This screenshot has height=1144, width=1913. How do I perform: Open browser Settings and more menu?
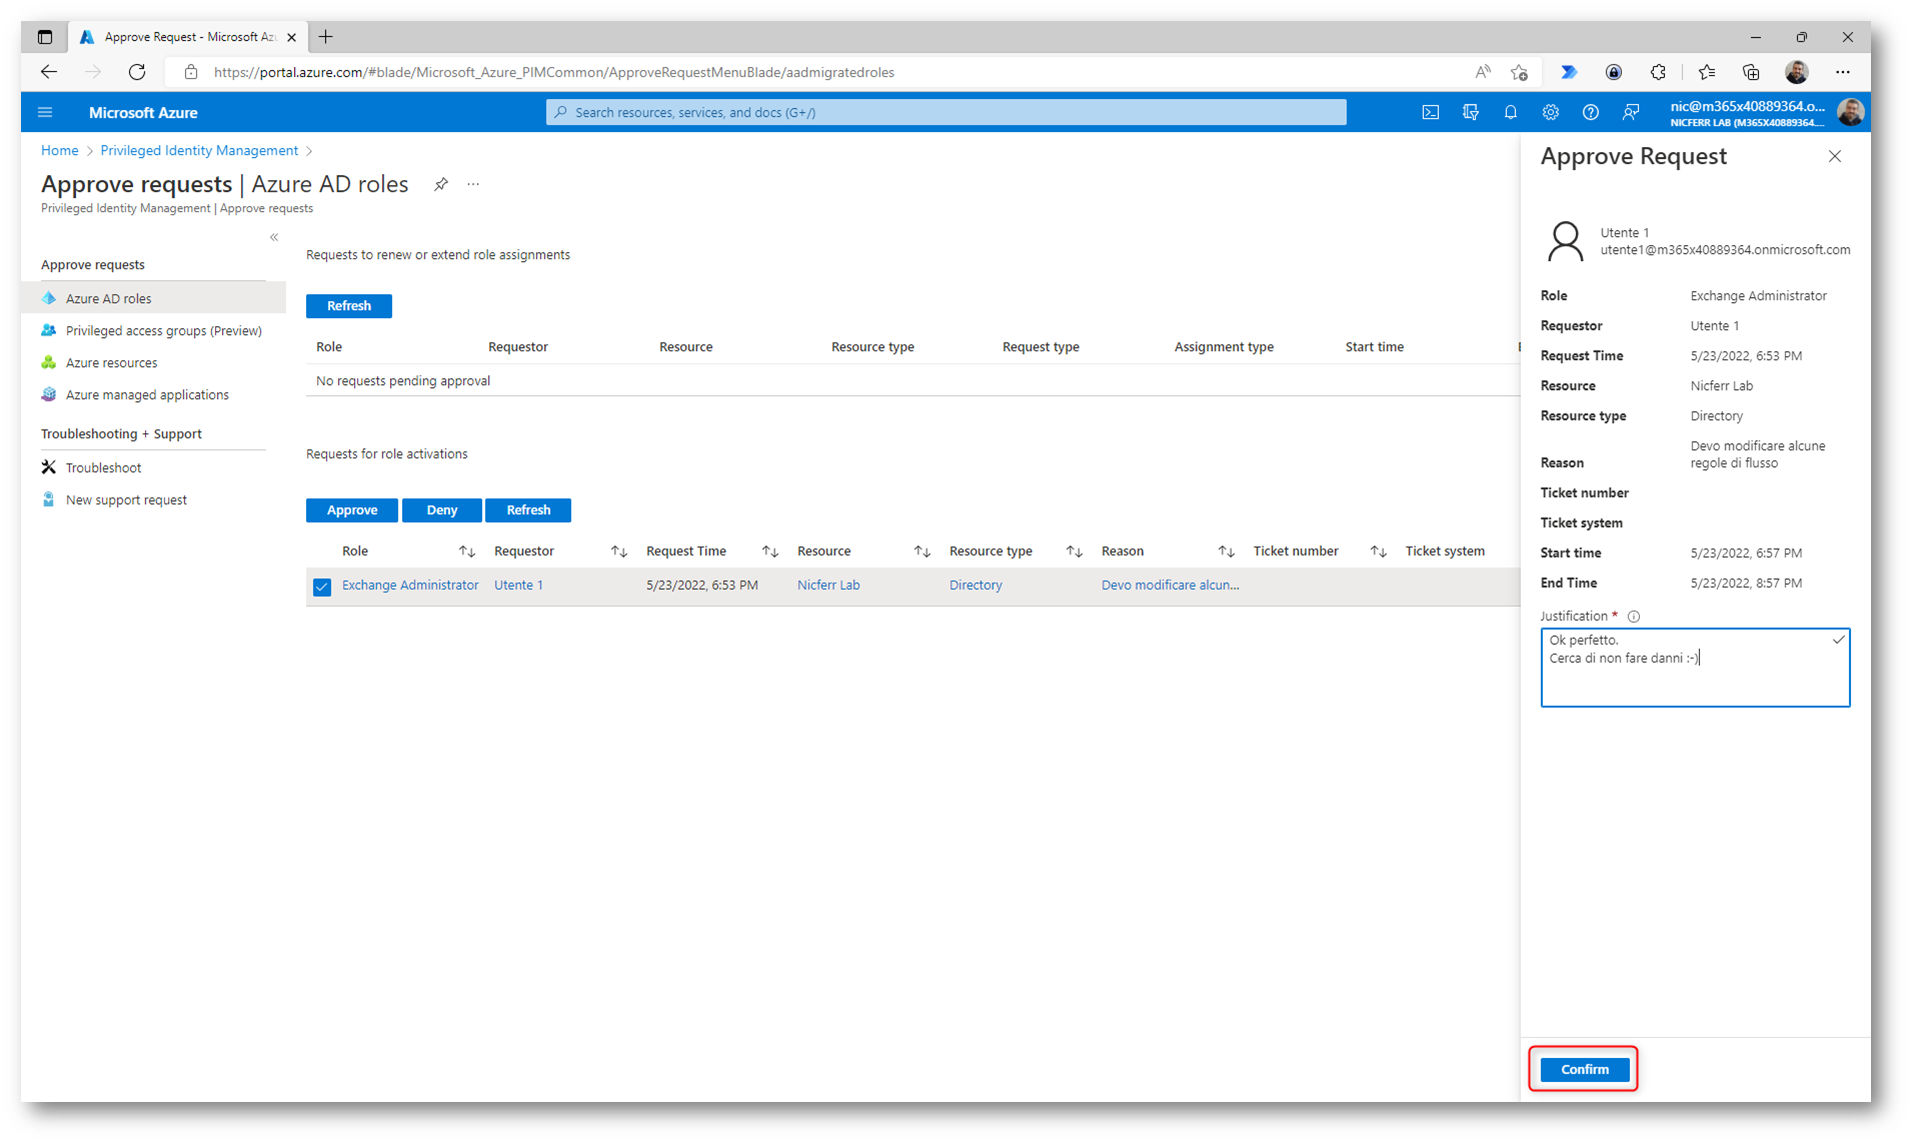[1842, 72]
